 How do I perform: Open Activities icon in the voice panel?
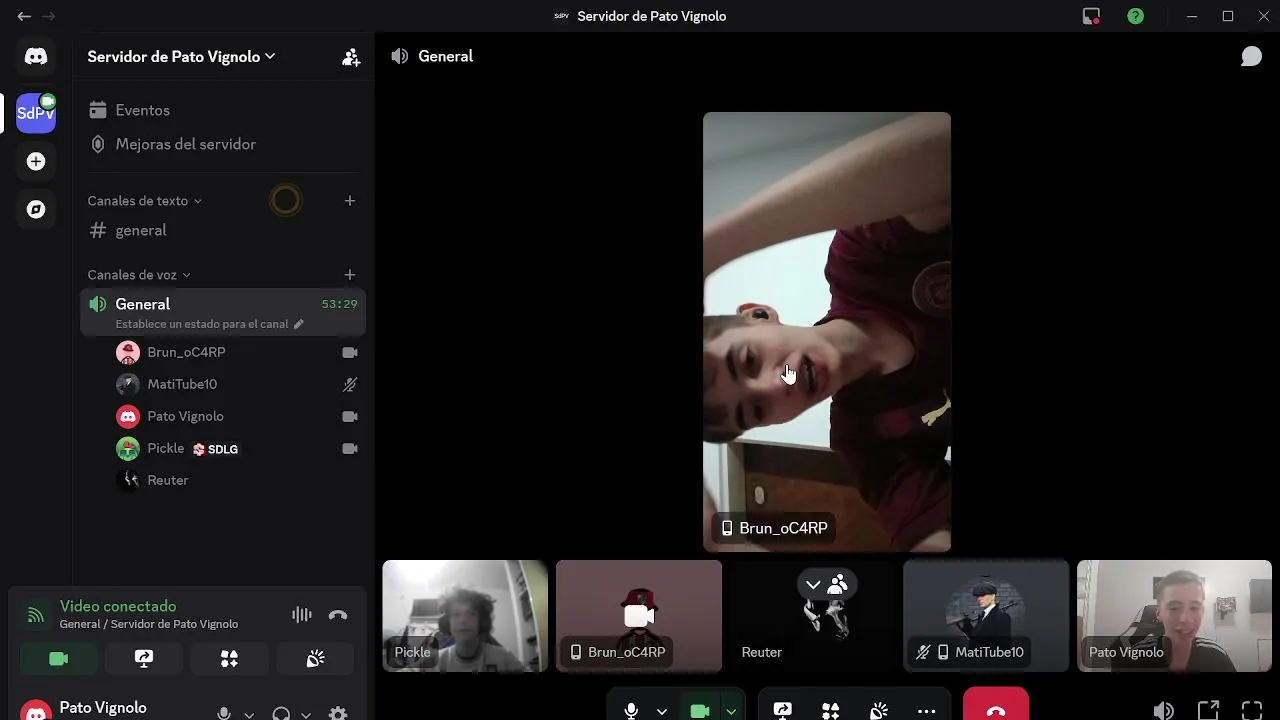[x=229, y=658]
